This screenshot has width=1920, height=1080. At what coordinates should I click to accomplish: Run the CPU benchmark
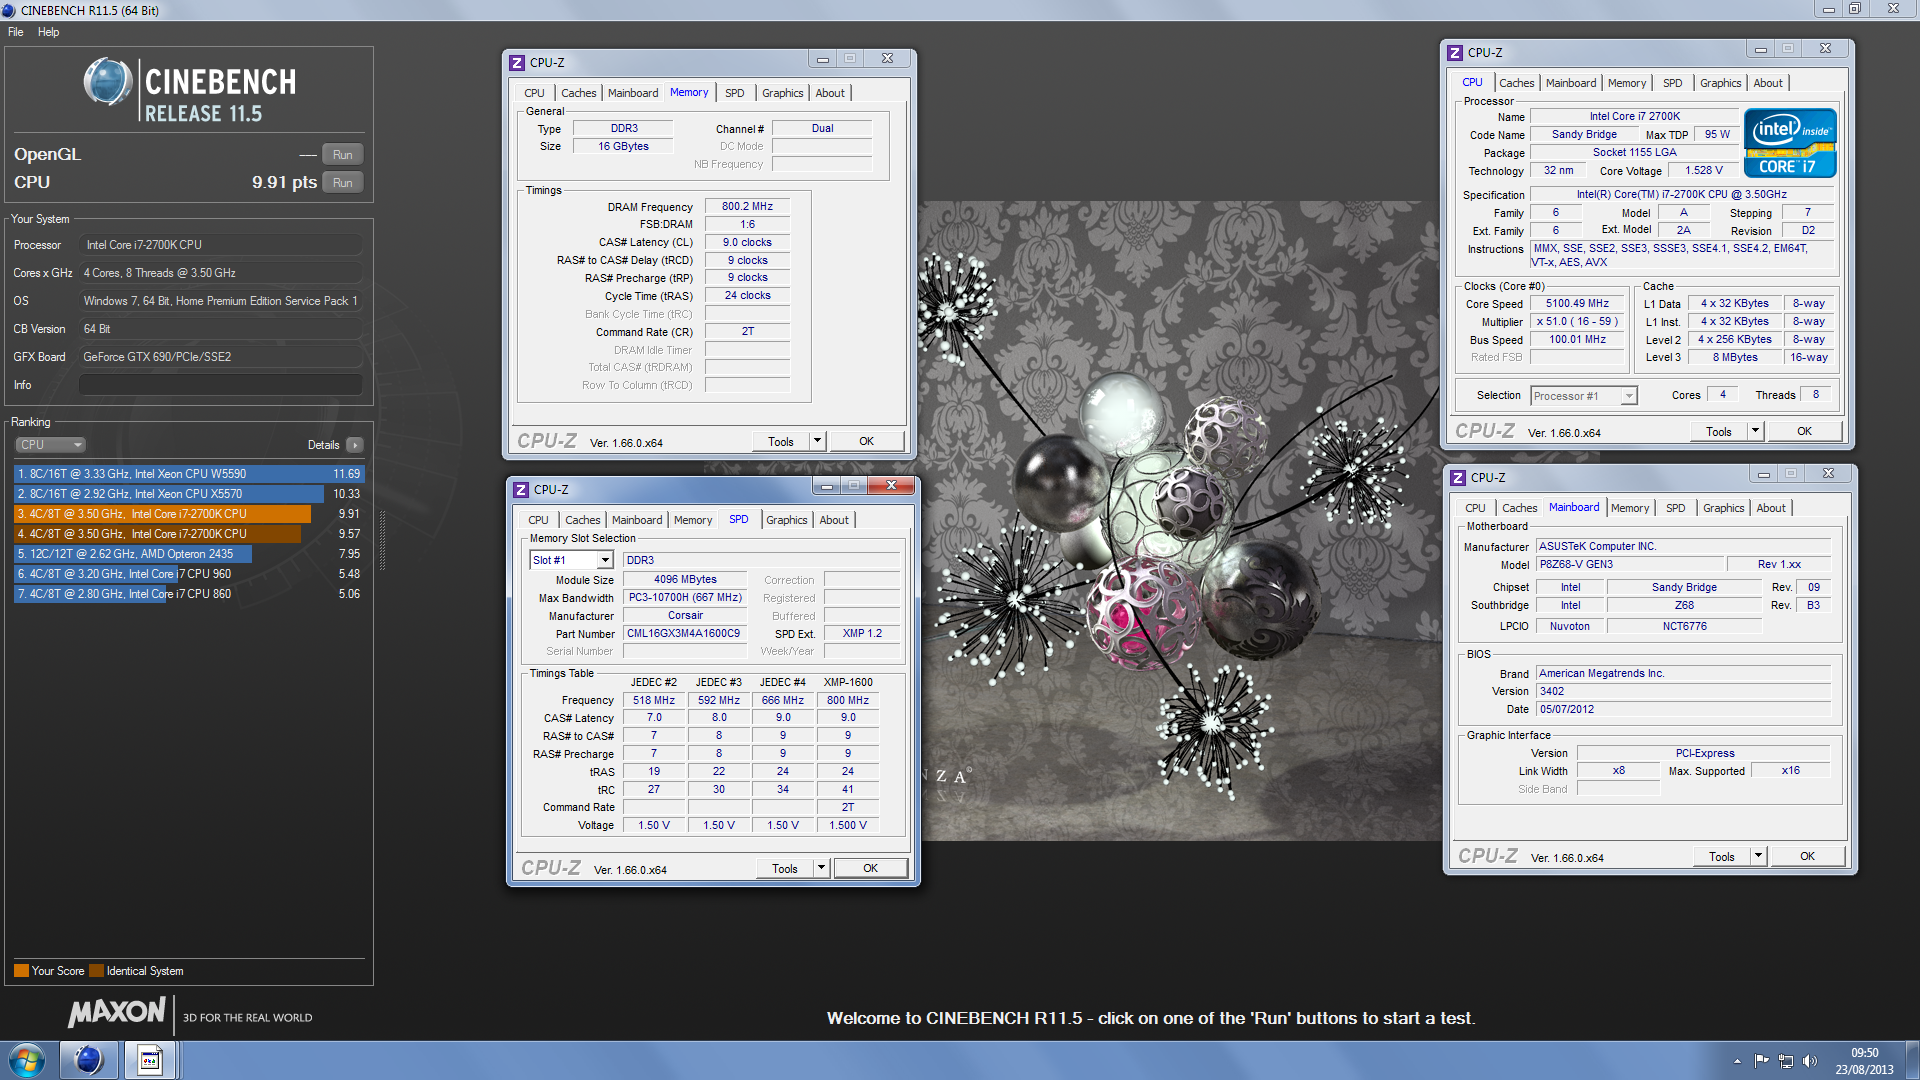[343, 183]
